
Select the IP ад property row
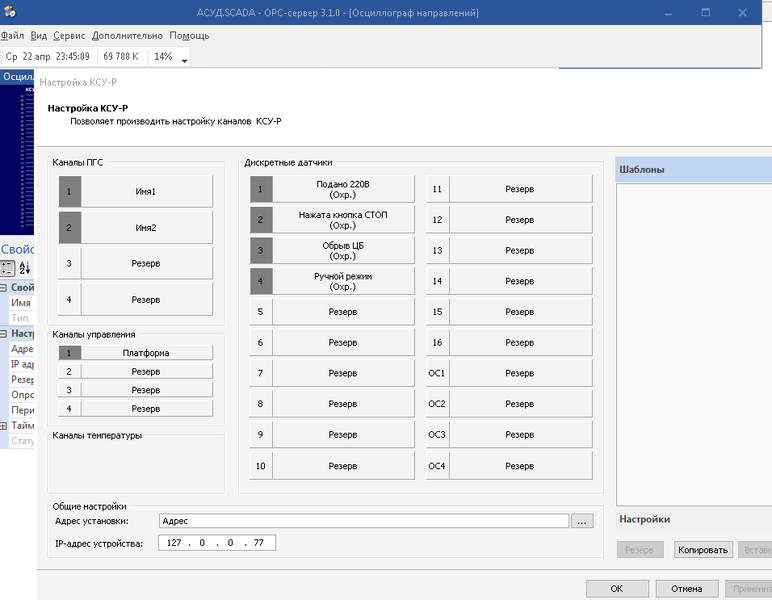21,364
